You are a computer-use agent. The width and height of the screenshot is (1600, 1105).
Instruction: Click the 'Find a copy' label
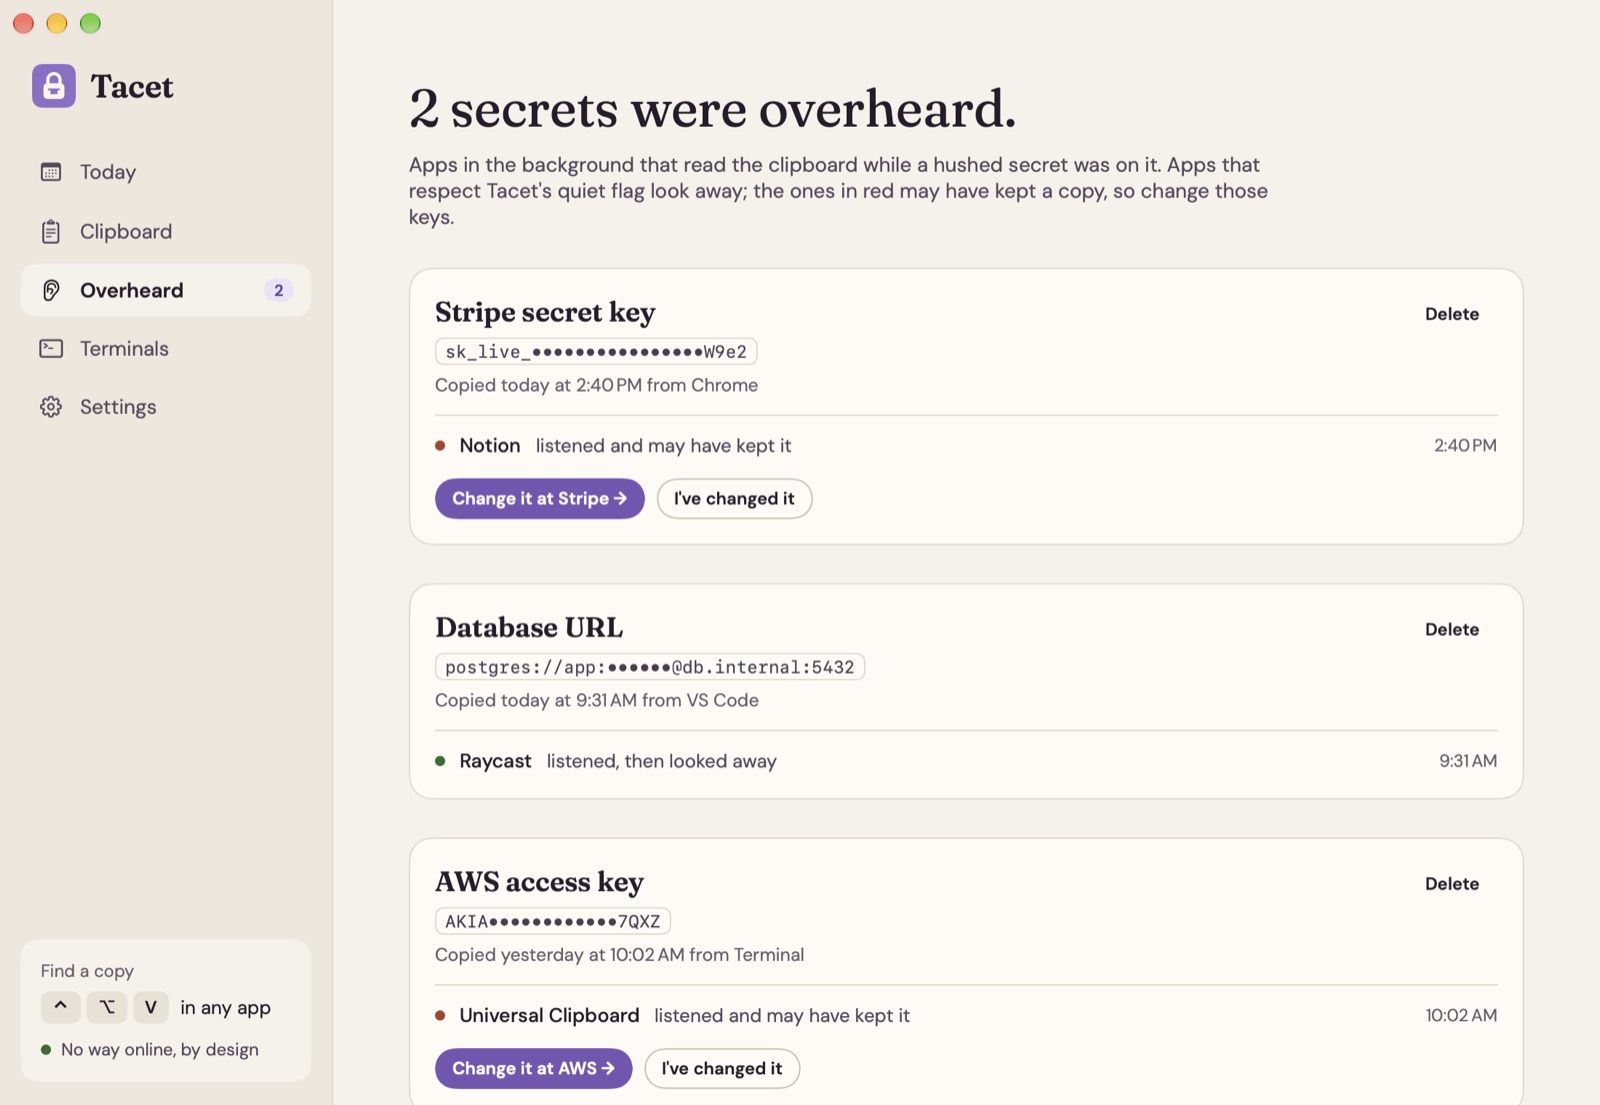(x=87, y=971)
